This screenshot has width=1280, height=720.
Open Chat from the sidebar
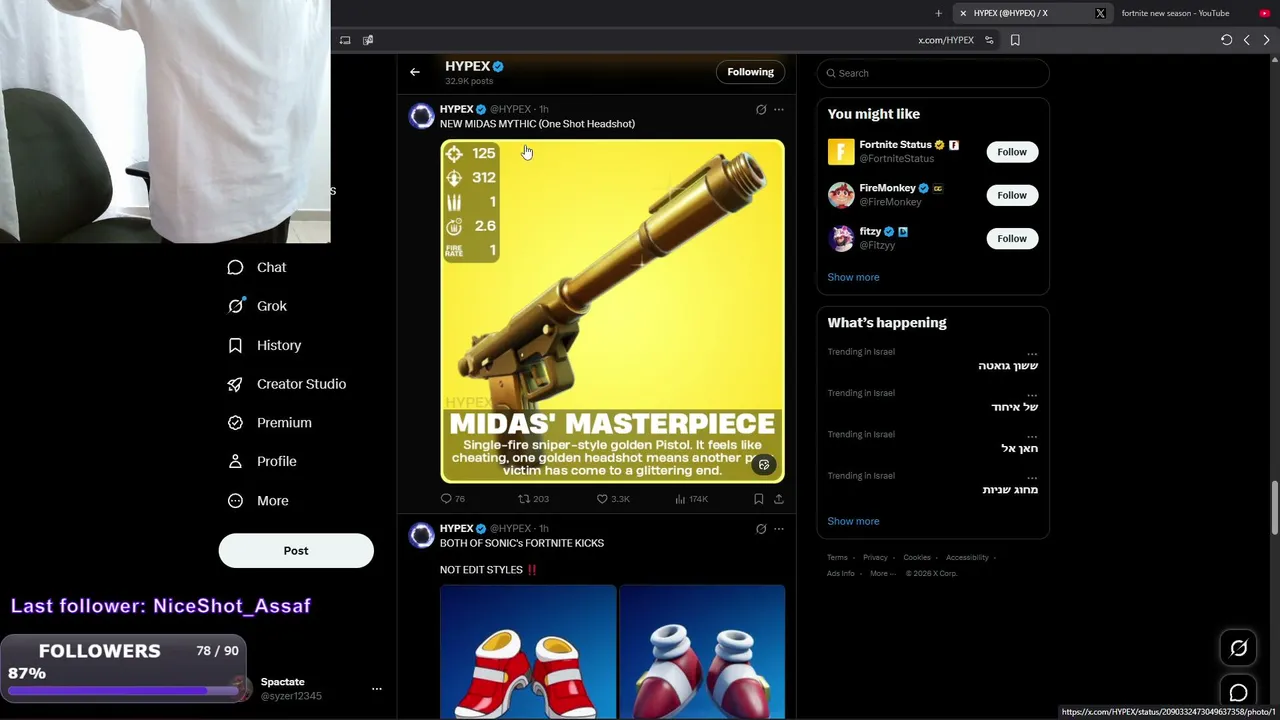pyautogui.click(x=257, y=267)
